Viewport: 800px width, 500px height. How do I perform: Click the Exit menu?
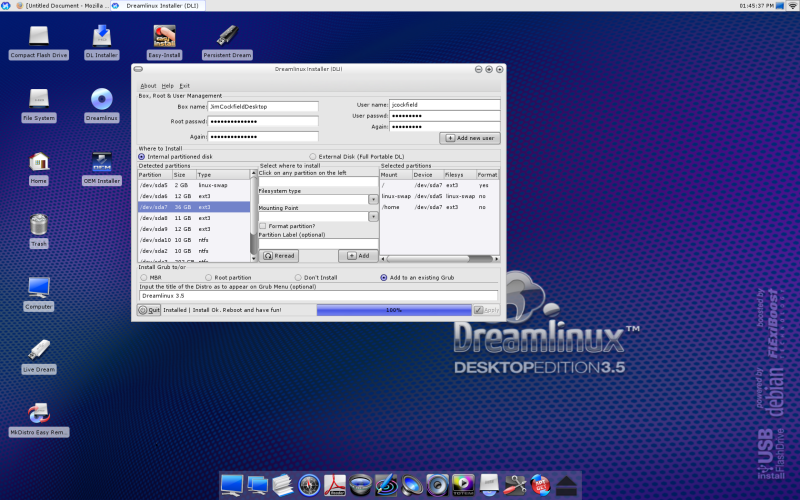tap(185, 86)
